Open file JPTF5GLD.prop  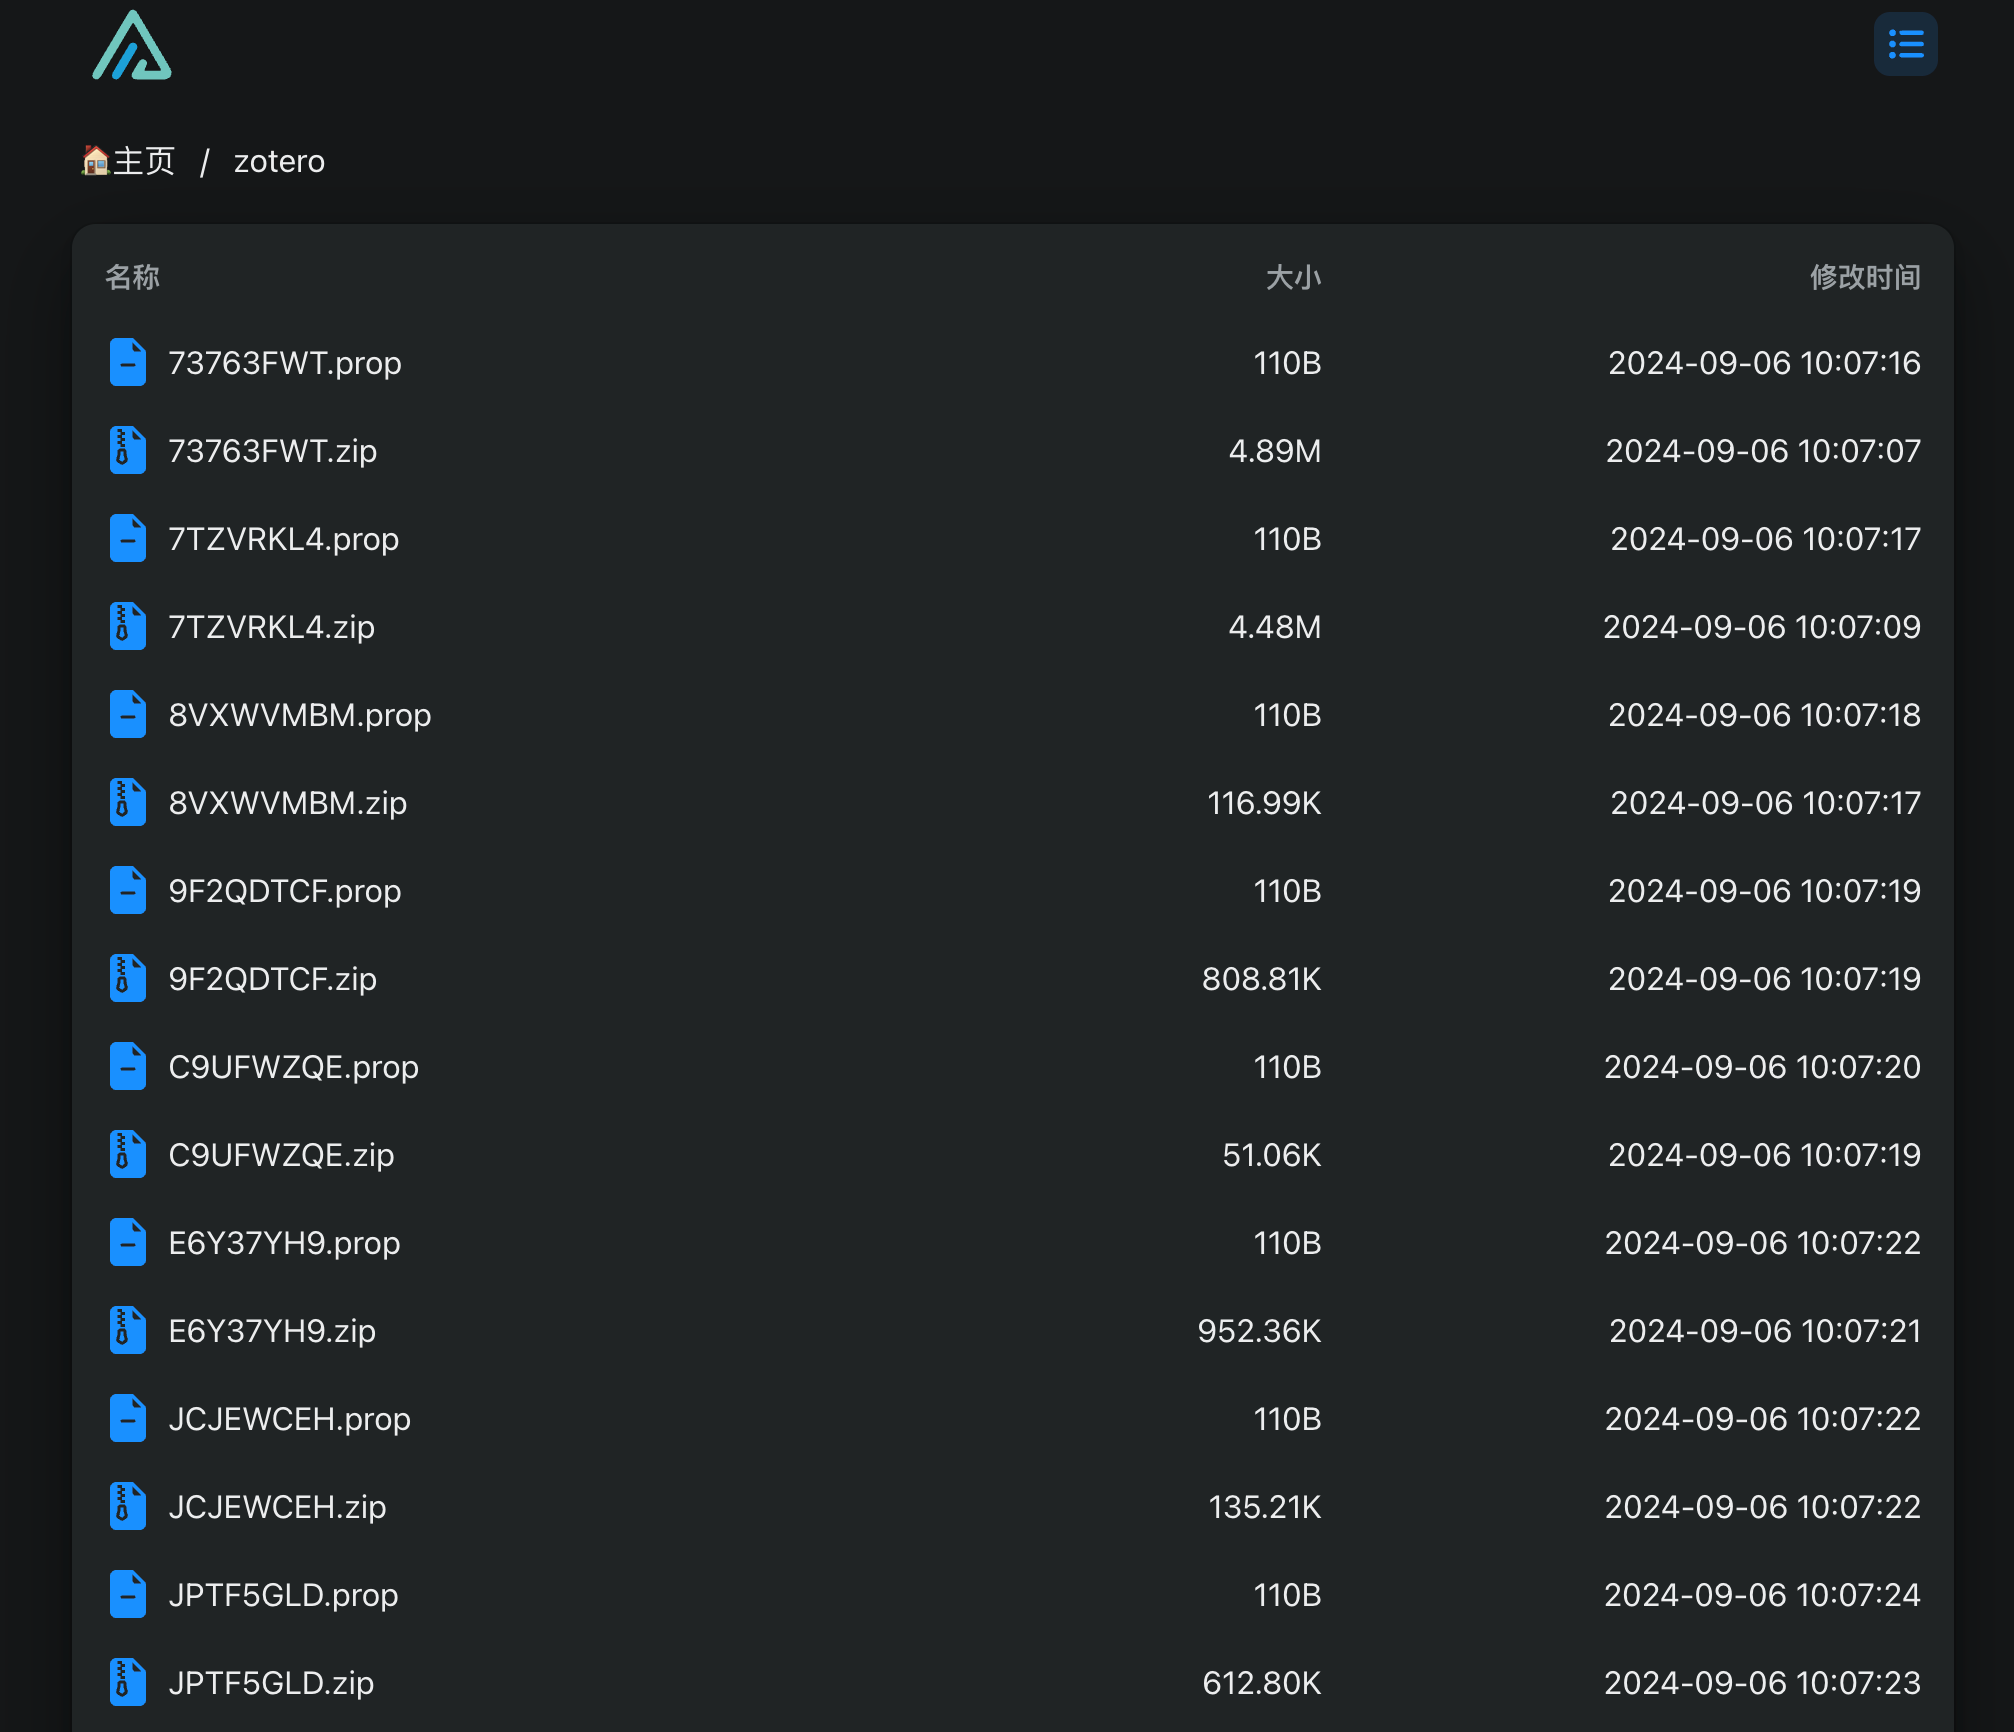coord(284,1595)
